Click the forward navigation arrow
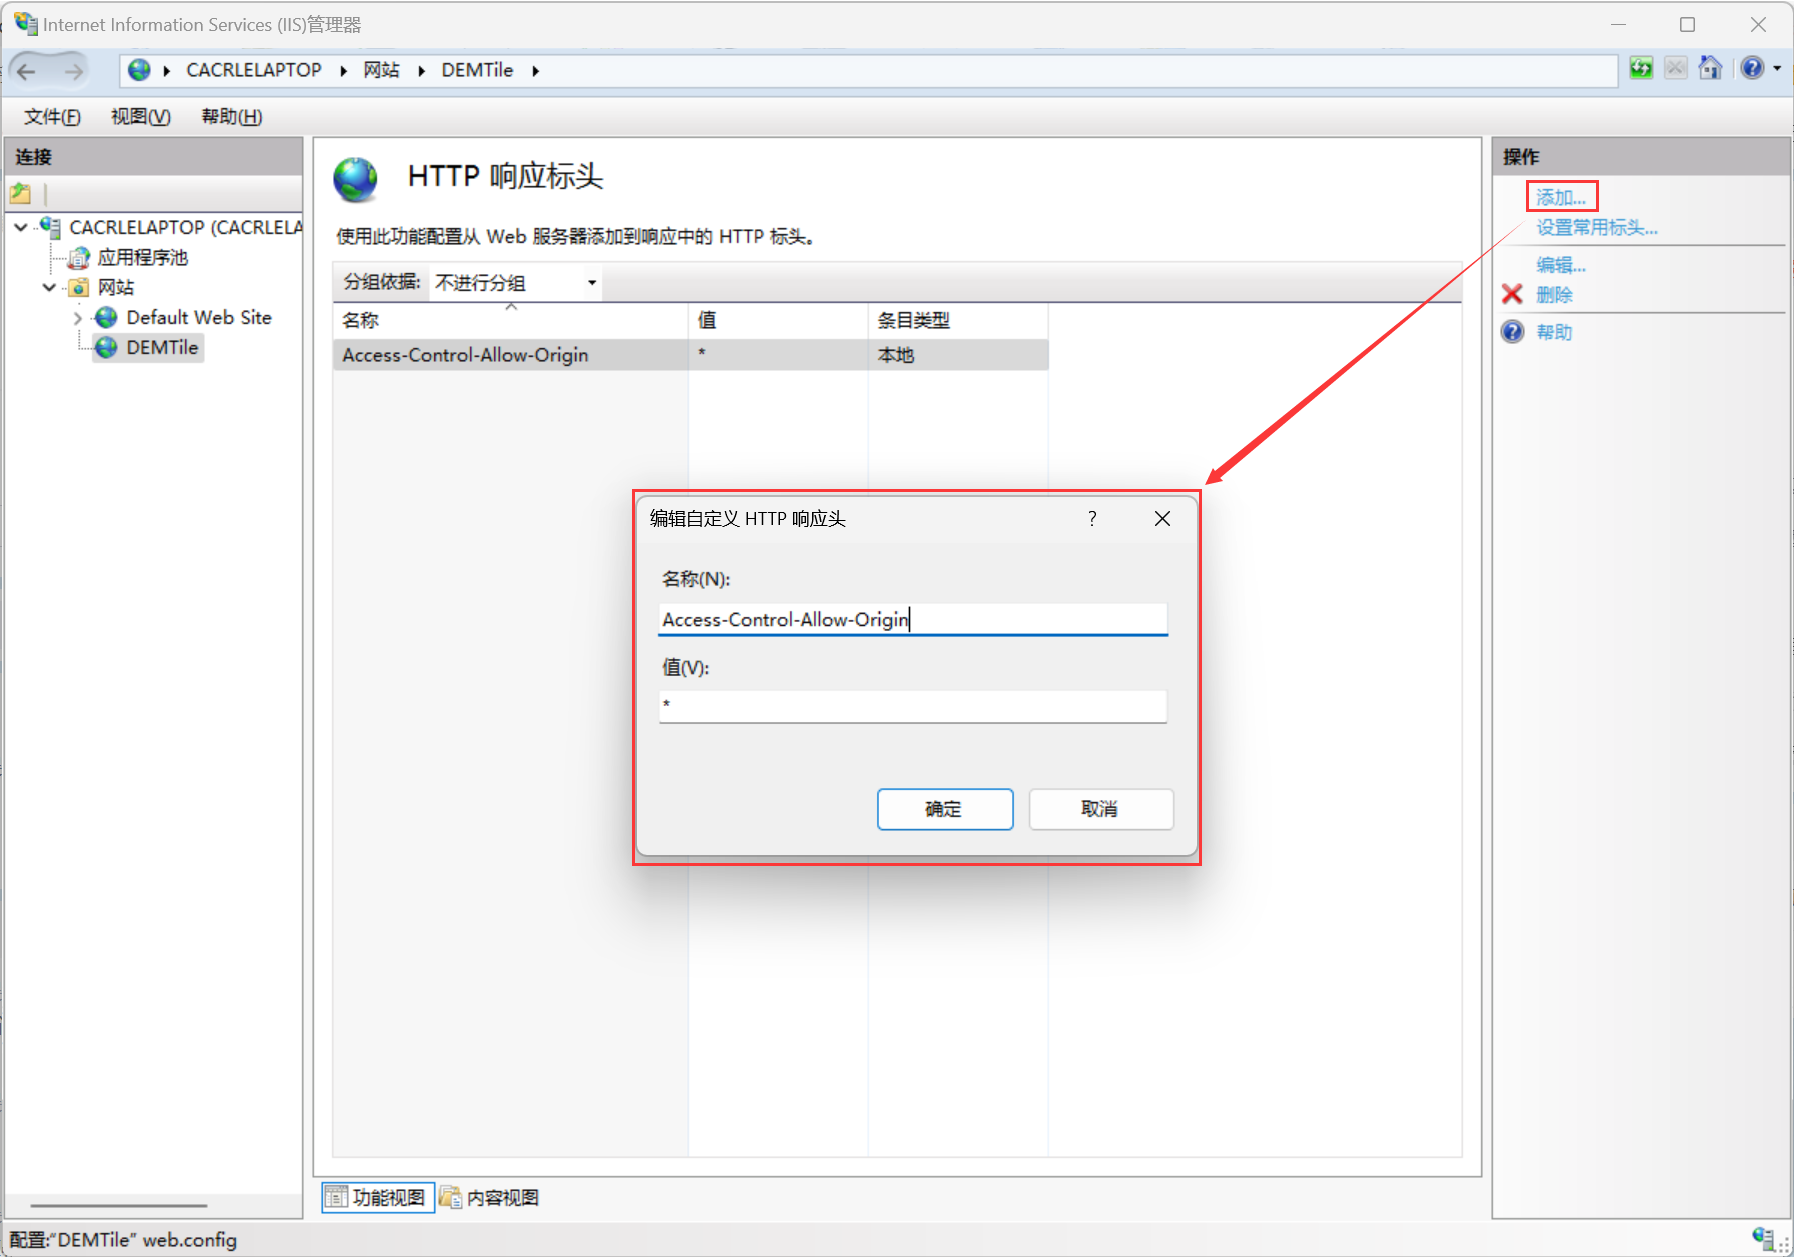This screenshot has height=1257, width=1794. coord(74,71)
